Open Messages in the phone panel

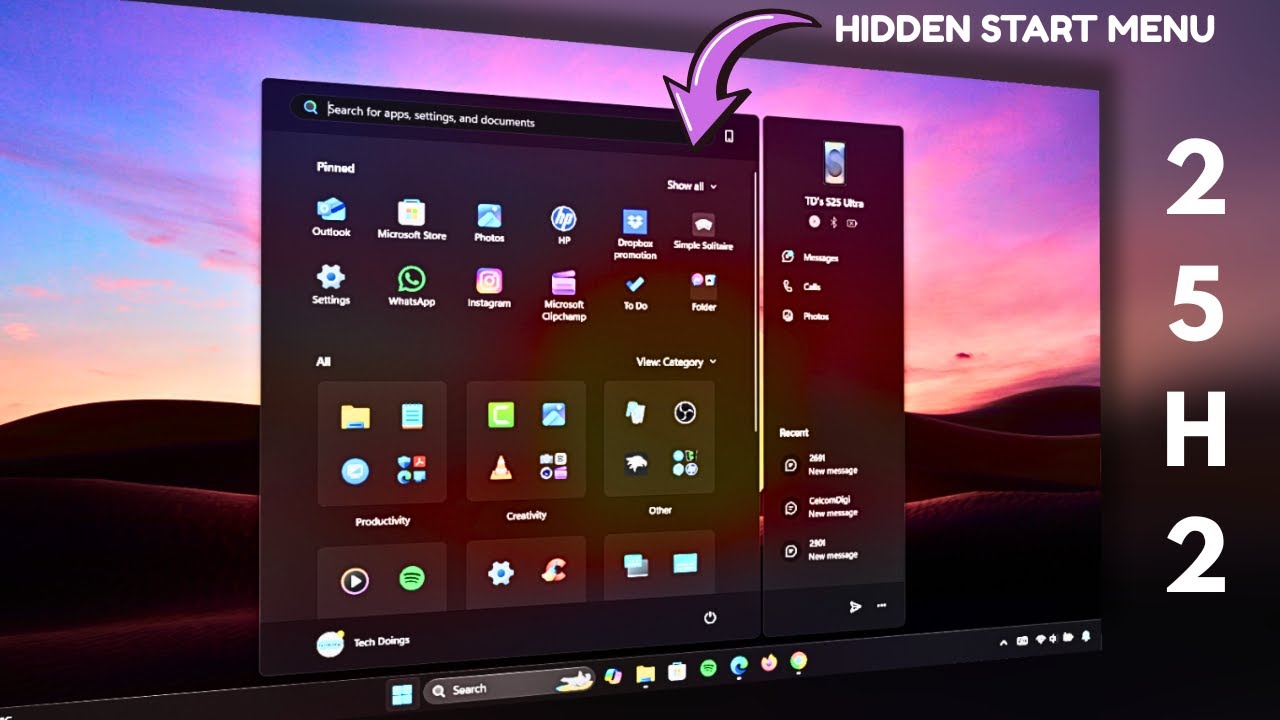click(x=810, y=257)
